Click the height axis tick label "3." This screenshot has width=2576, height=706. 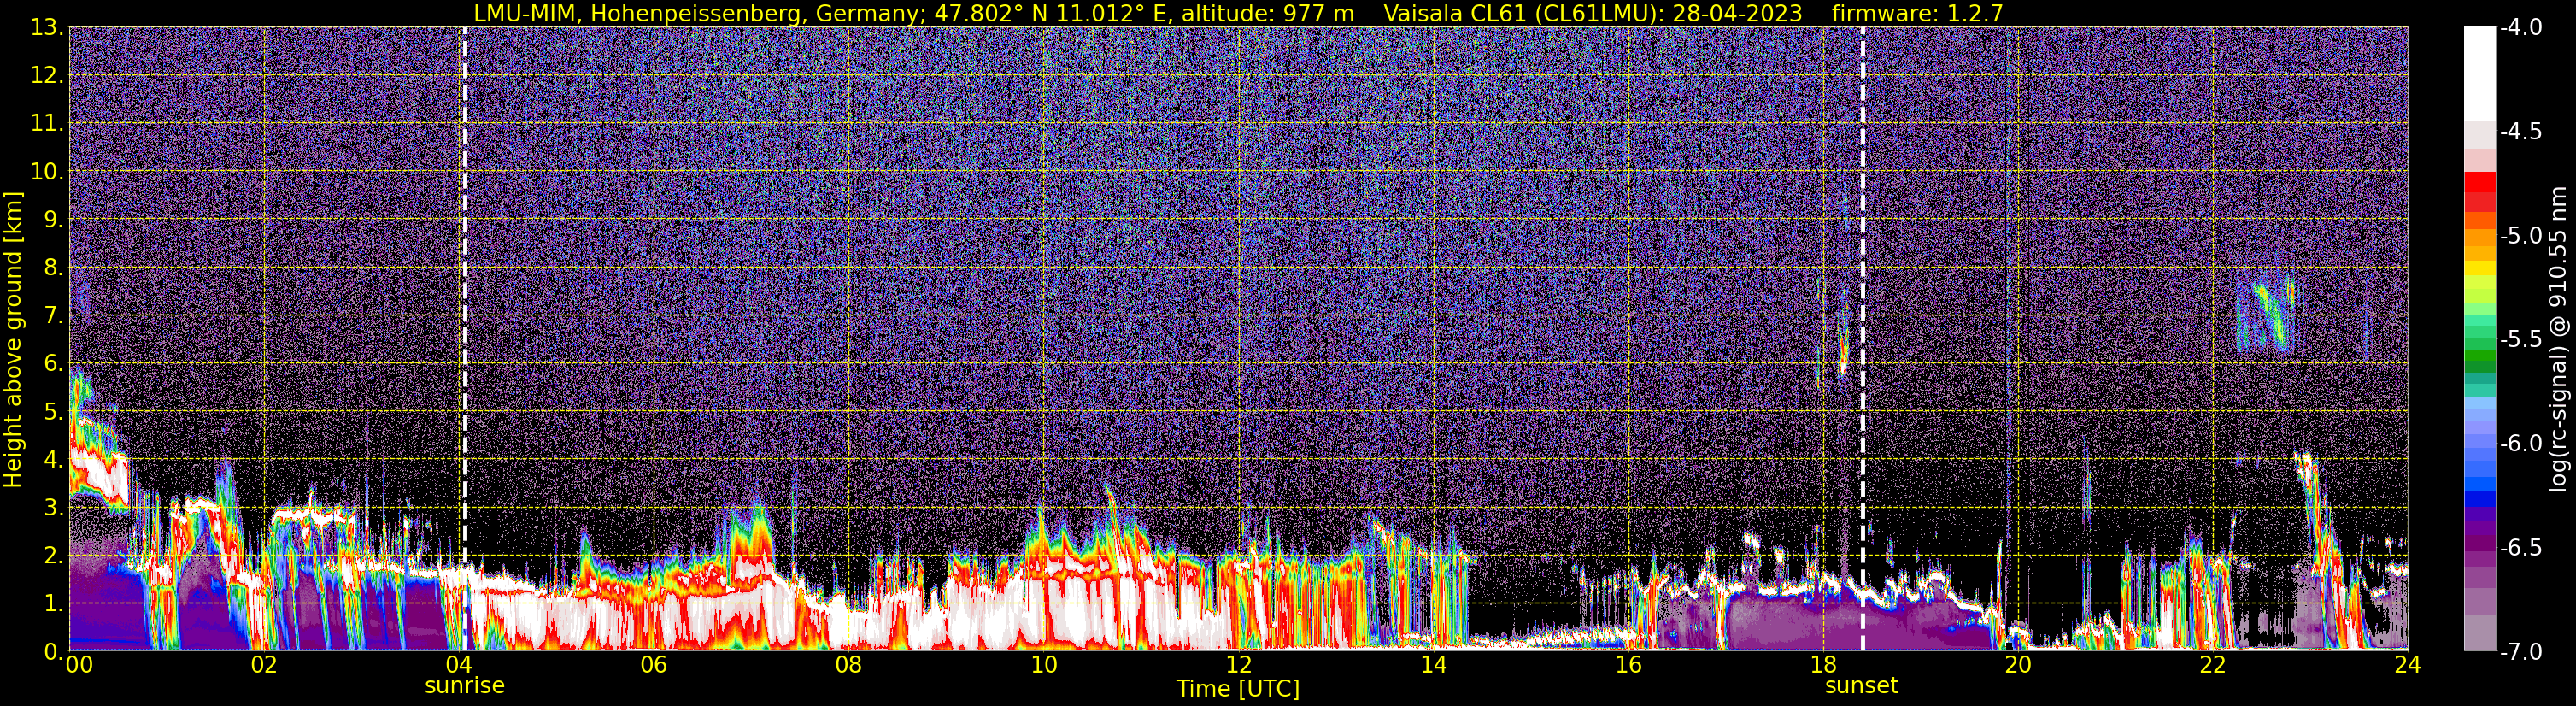(x=54, y=507)
